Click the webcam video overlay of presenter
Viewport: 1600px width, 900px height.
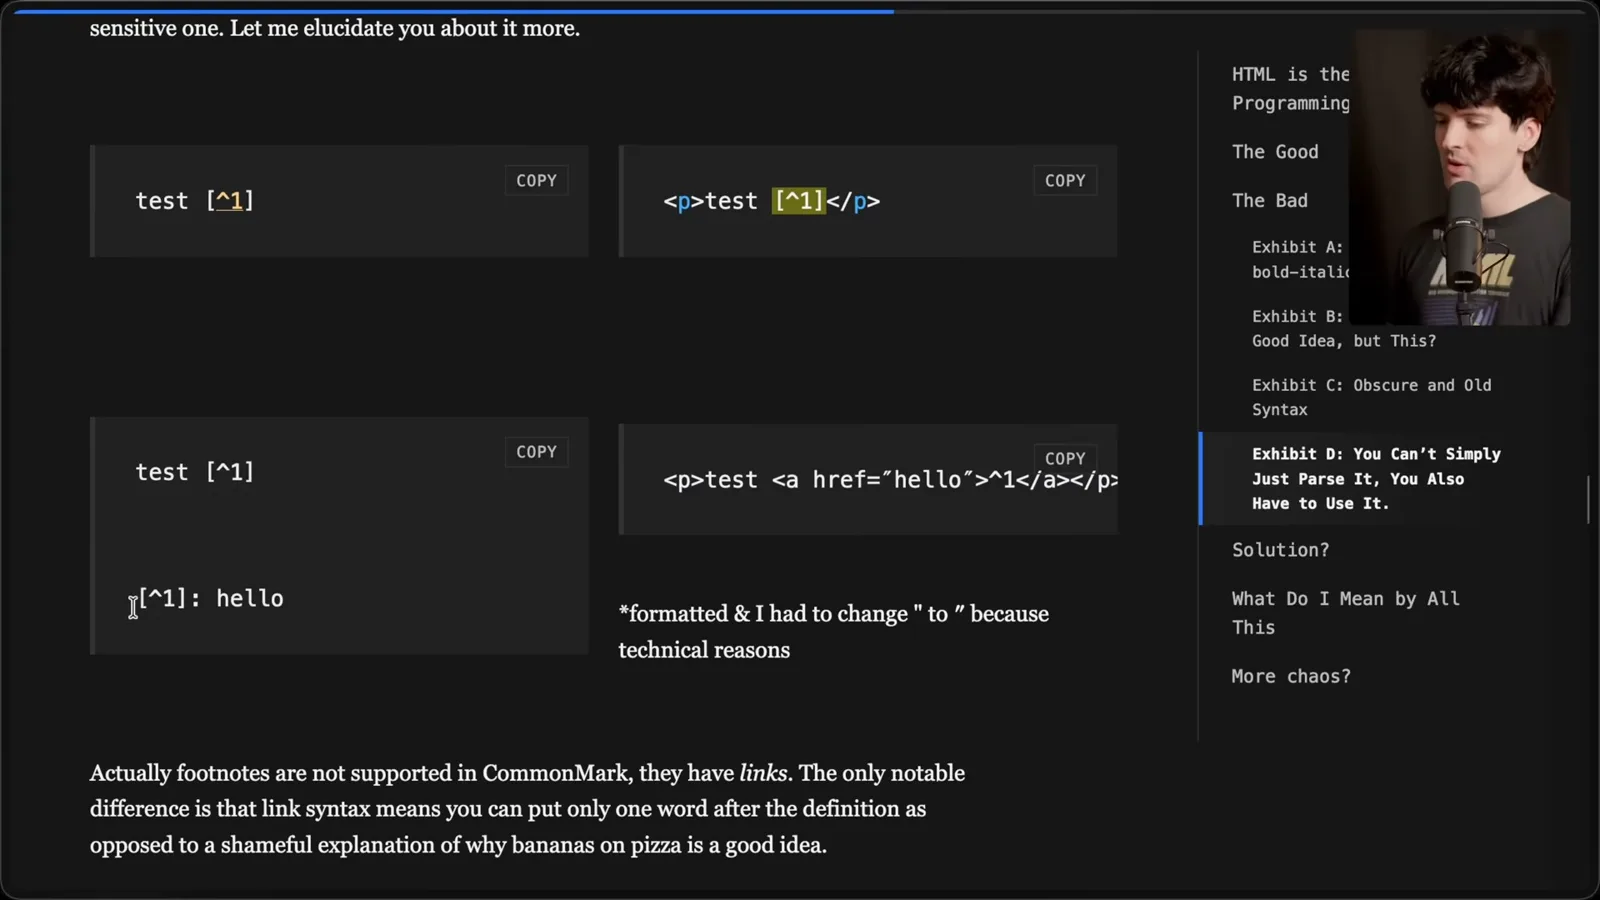1459,178
